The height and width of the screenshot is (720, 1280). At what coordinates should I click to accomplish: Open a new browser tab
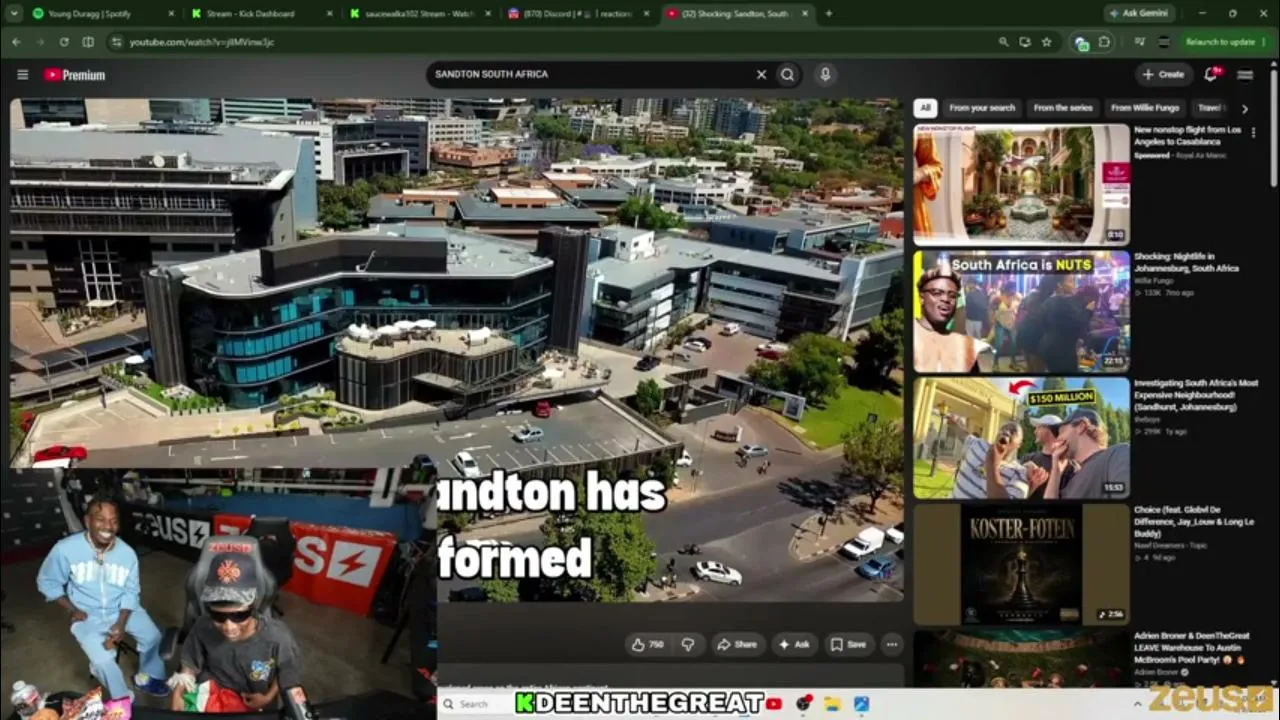(828, 13)
